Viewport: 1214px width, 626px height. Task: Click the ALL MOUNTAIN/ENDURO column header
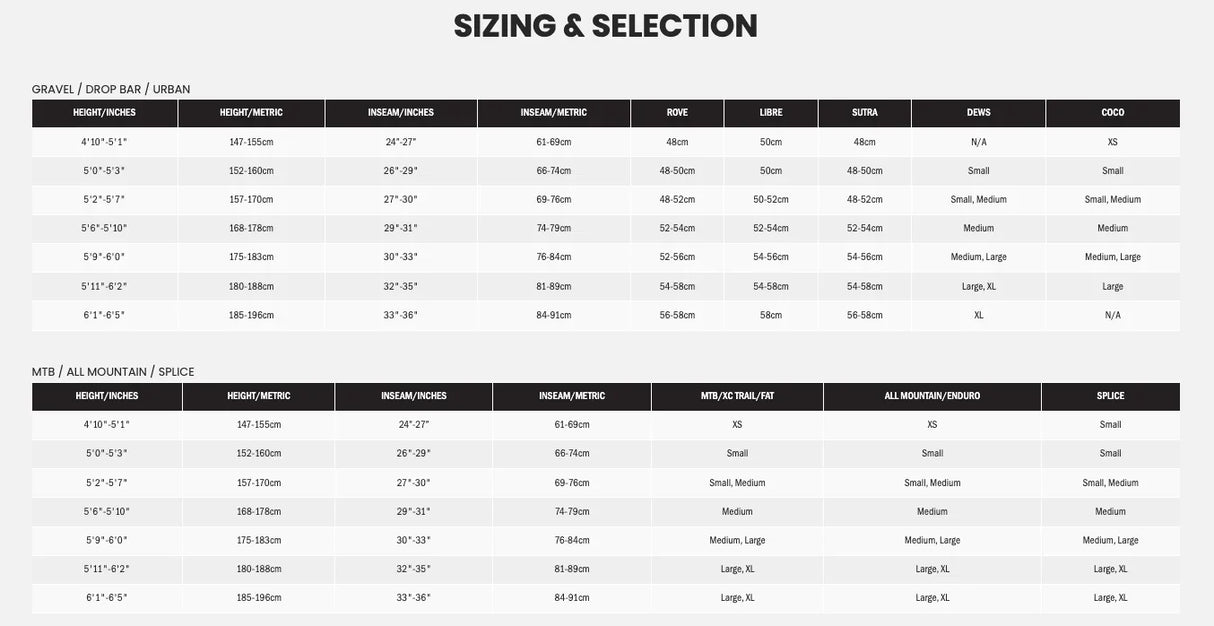tap(932, 396)
